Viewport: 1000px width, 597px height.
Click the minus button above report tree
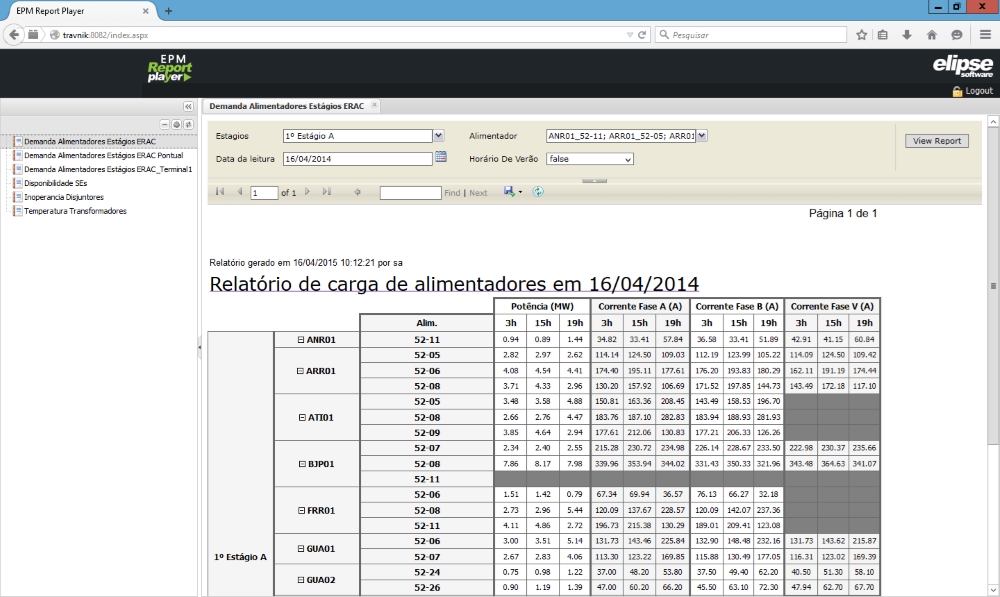(x=165, y=124)
